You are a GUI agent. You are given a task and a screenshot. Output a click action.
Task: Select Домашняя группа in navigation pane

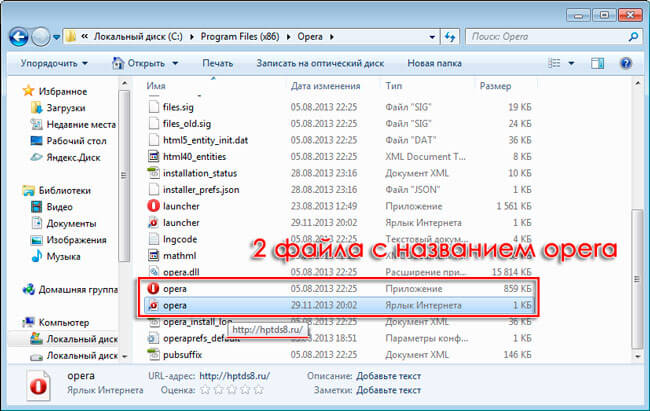pyautogui.click(x=78, y=289)
